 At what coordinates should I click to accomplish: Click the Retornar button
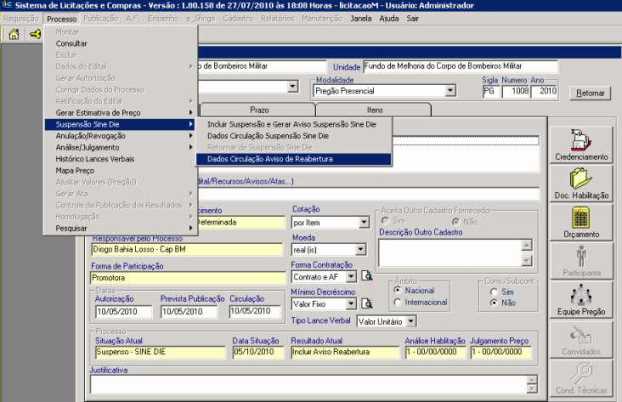[586, 92]
